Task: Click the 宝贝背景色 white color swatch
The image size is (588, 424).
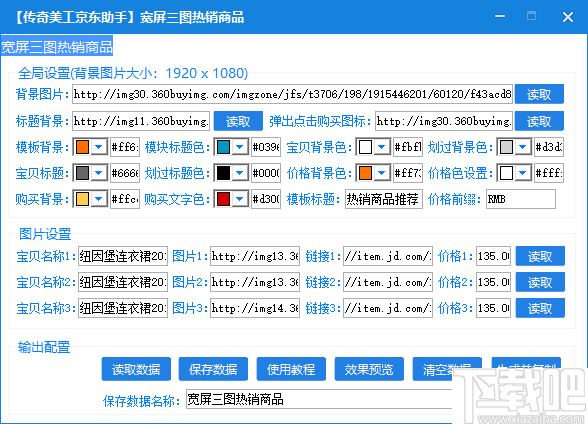Action: pos(365,147)
